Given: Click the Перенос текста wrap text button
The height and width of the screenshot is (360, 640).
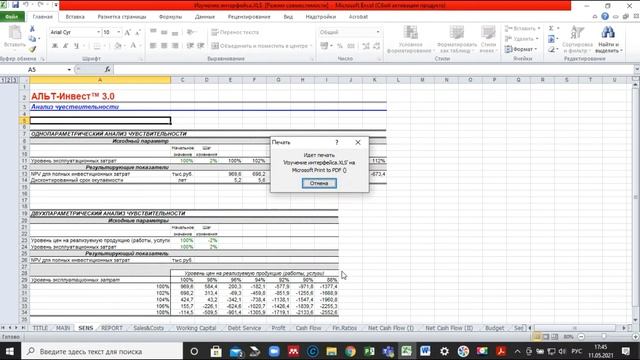Looking at the screenshot, I should pos(236,32).
